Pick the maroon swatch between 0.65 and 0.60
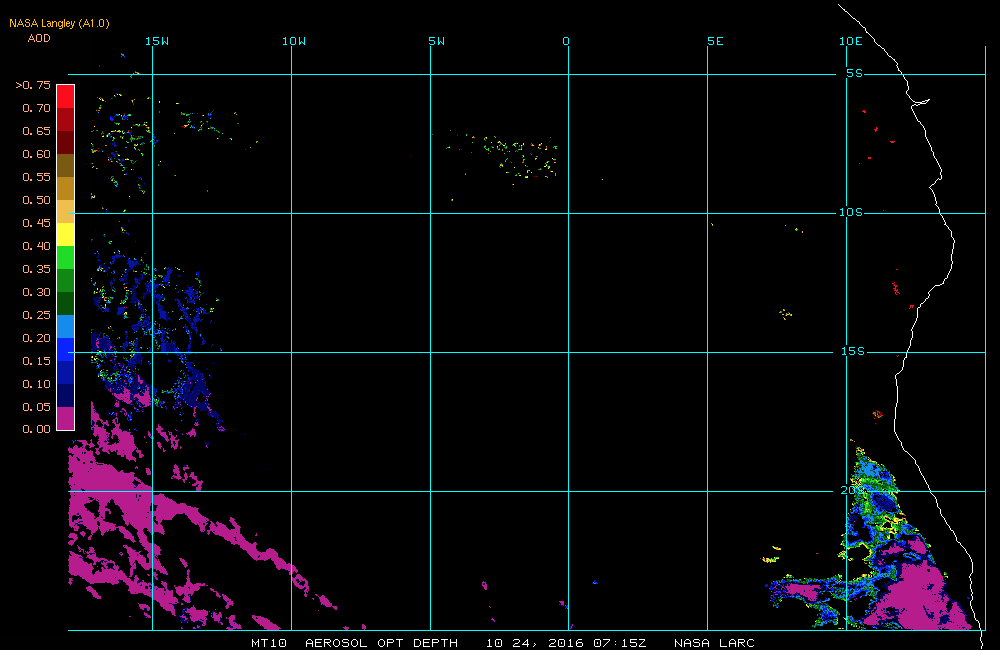 click(66, 142)
